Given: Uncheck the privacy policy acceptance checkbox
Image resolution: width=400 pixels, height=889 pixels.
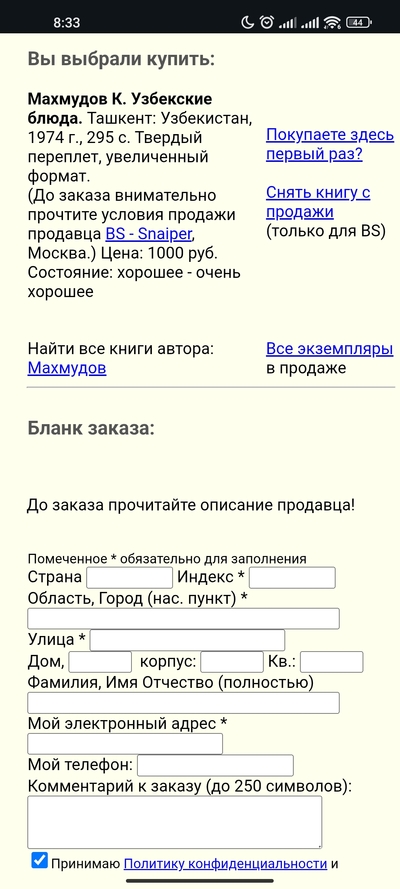Looking at the screenshot, I should 39,861.
